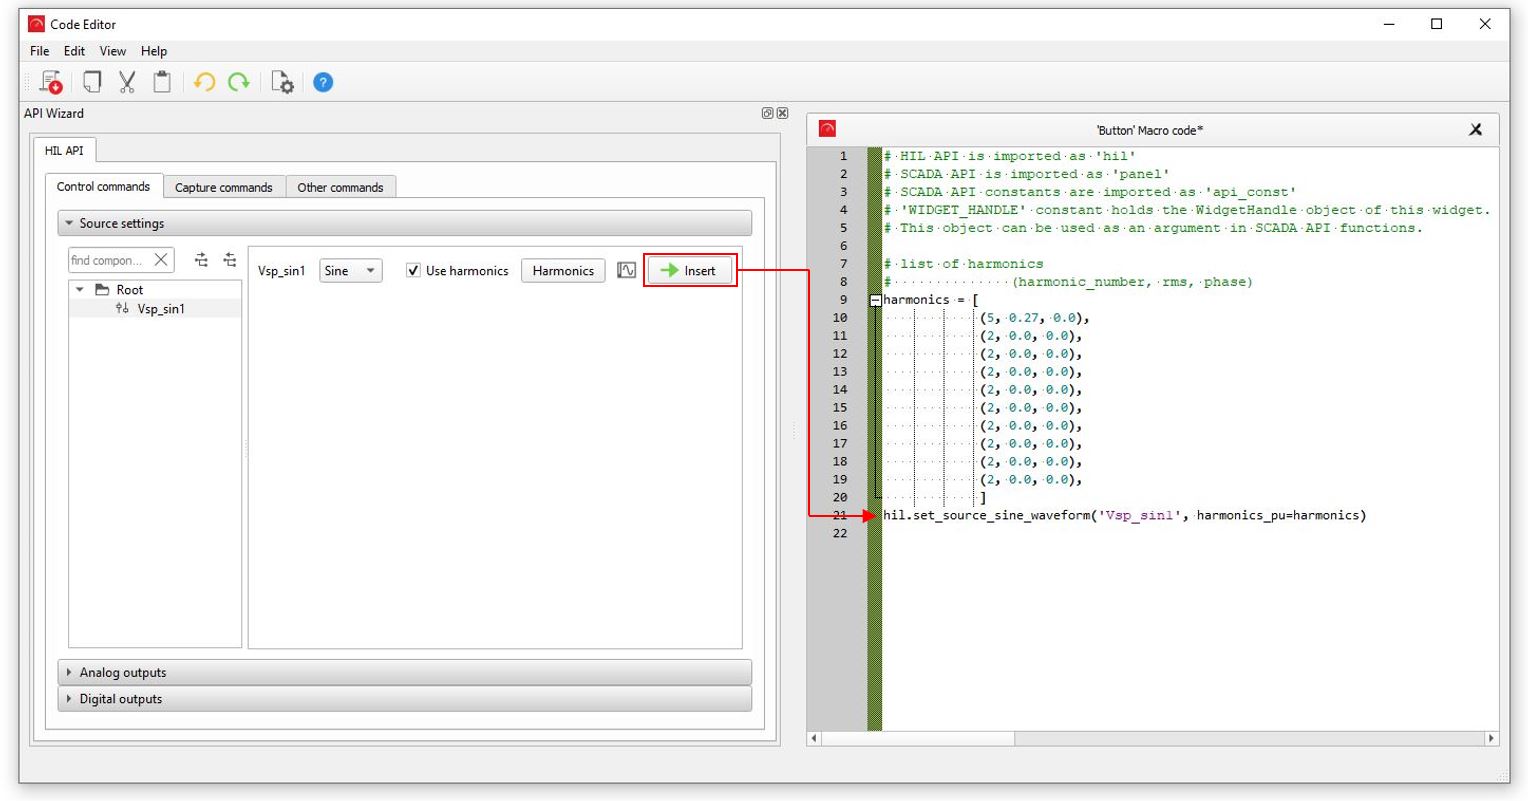Open help via blue question mark
1528x801 pixels.
coord(323,82)
